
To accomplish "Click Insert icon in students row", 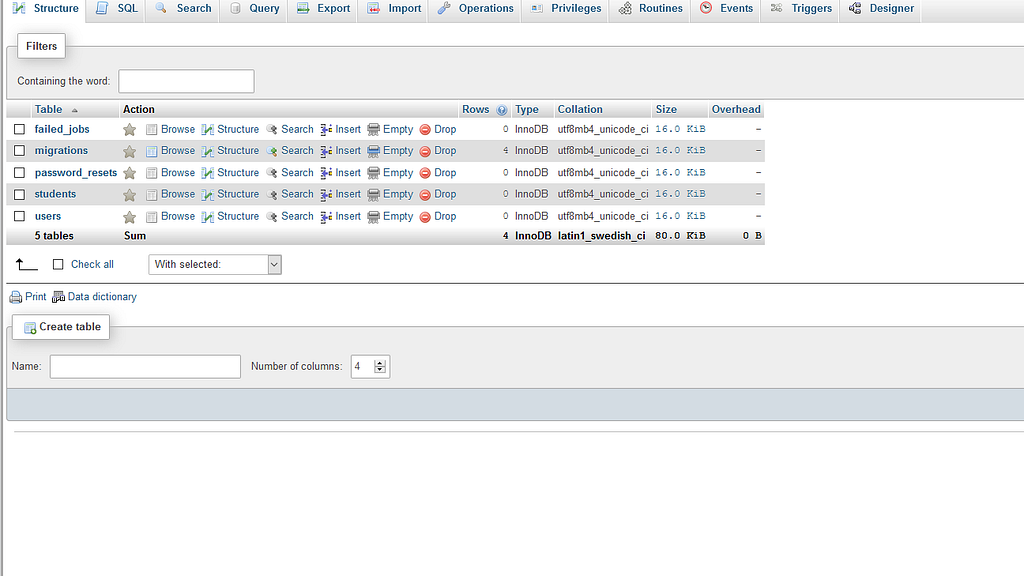I will [327, 195].
